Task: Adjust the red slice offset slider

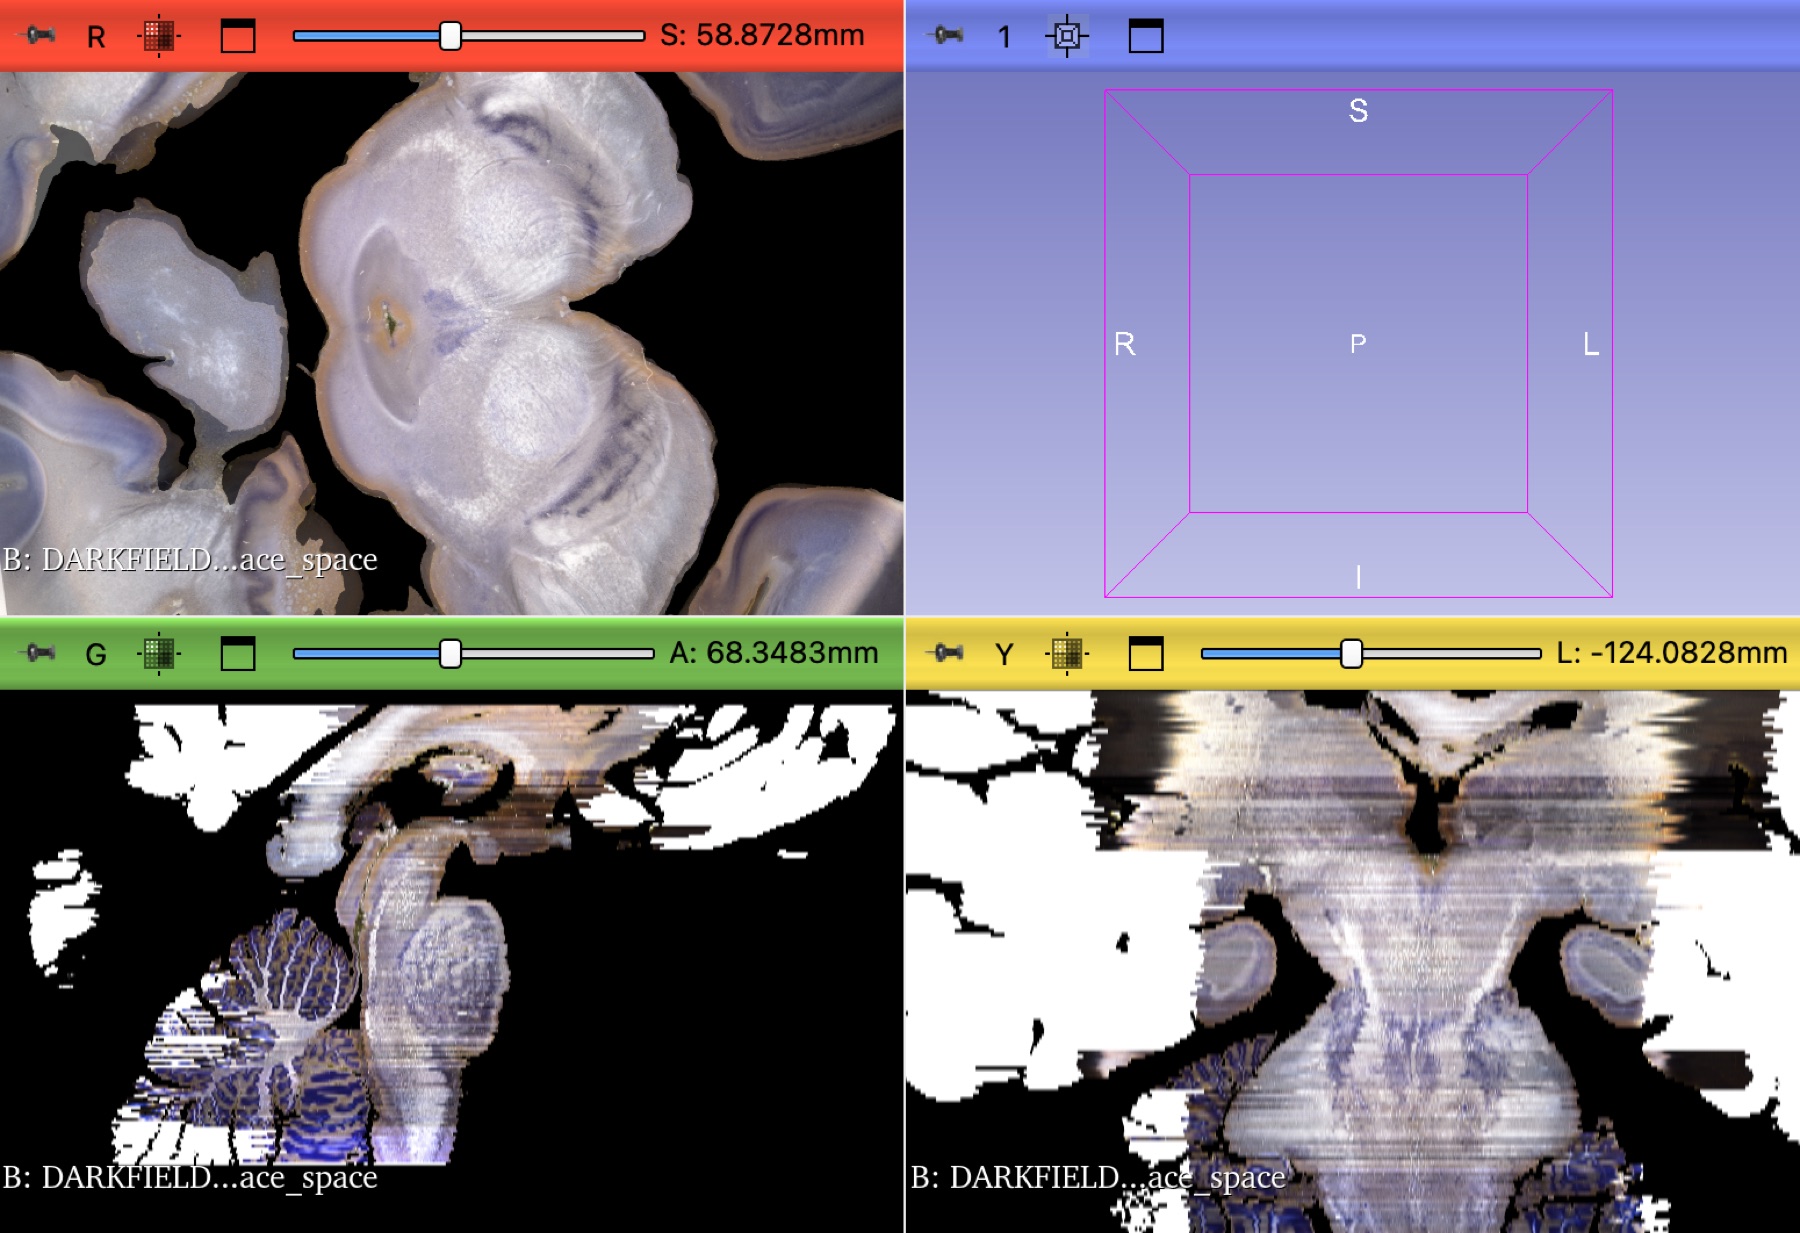Action: (468, 36)
